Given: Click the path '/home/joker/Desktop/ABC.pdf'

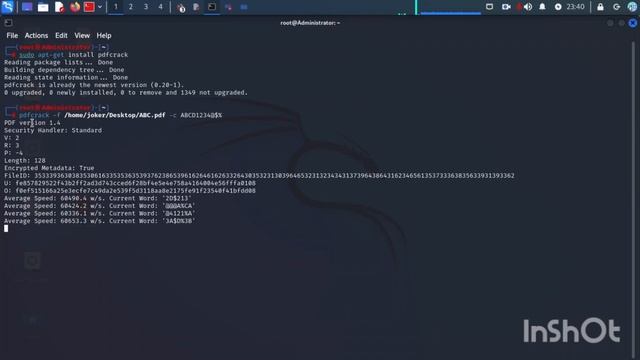Looking at the screenshot, I should [x=115, y=115].
